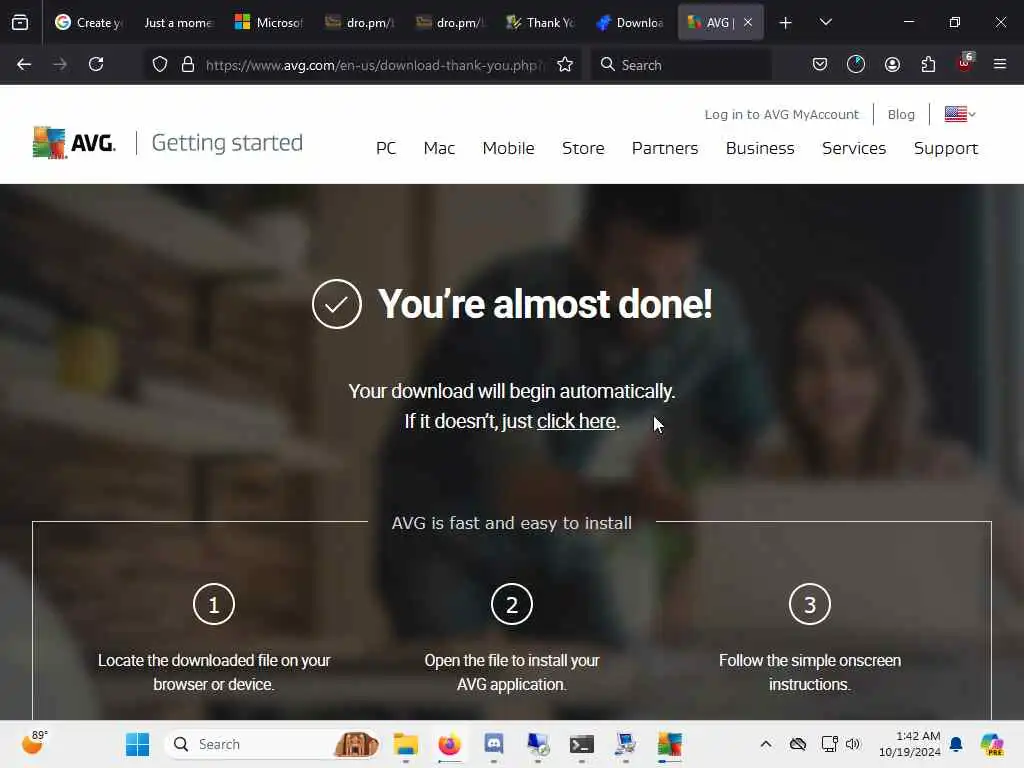The width and height of the screenshot is (1024, 768).
Task: Click the AVG logo in the header
Action: point(74,142)
